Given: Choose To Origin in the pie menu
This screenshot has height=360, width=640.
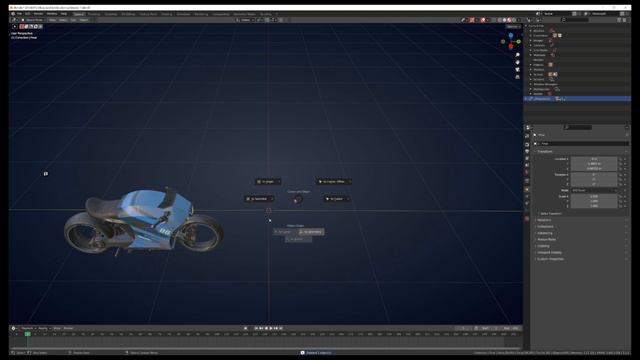Looking at the screenshot, I should coord(268,182).
